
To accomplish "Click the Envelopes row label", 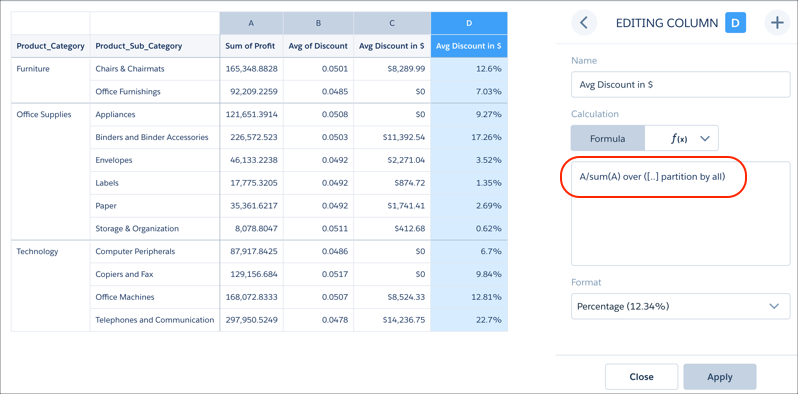I will 114,160.
